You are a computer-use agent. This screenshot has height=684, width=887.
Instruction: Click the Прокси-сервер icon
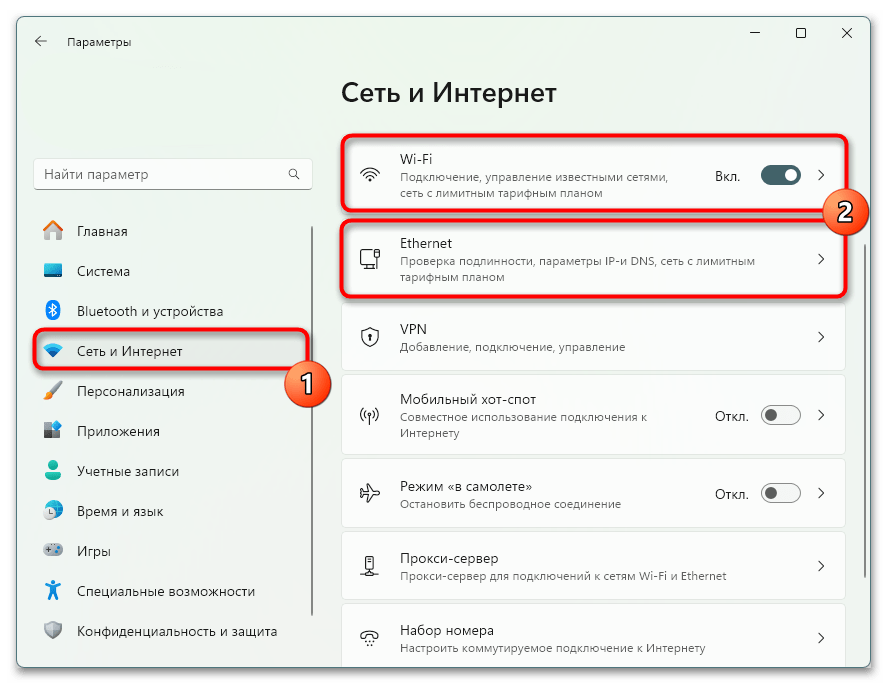[x=370, y=566]
